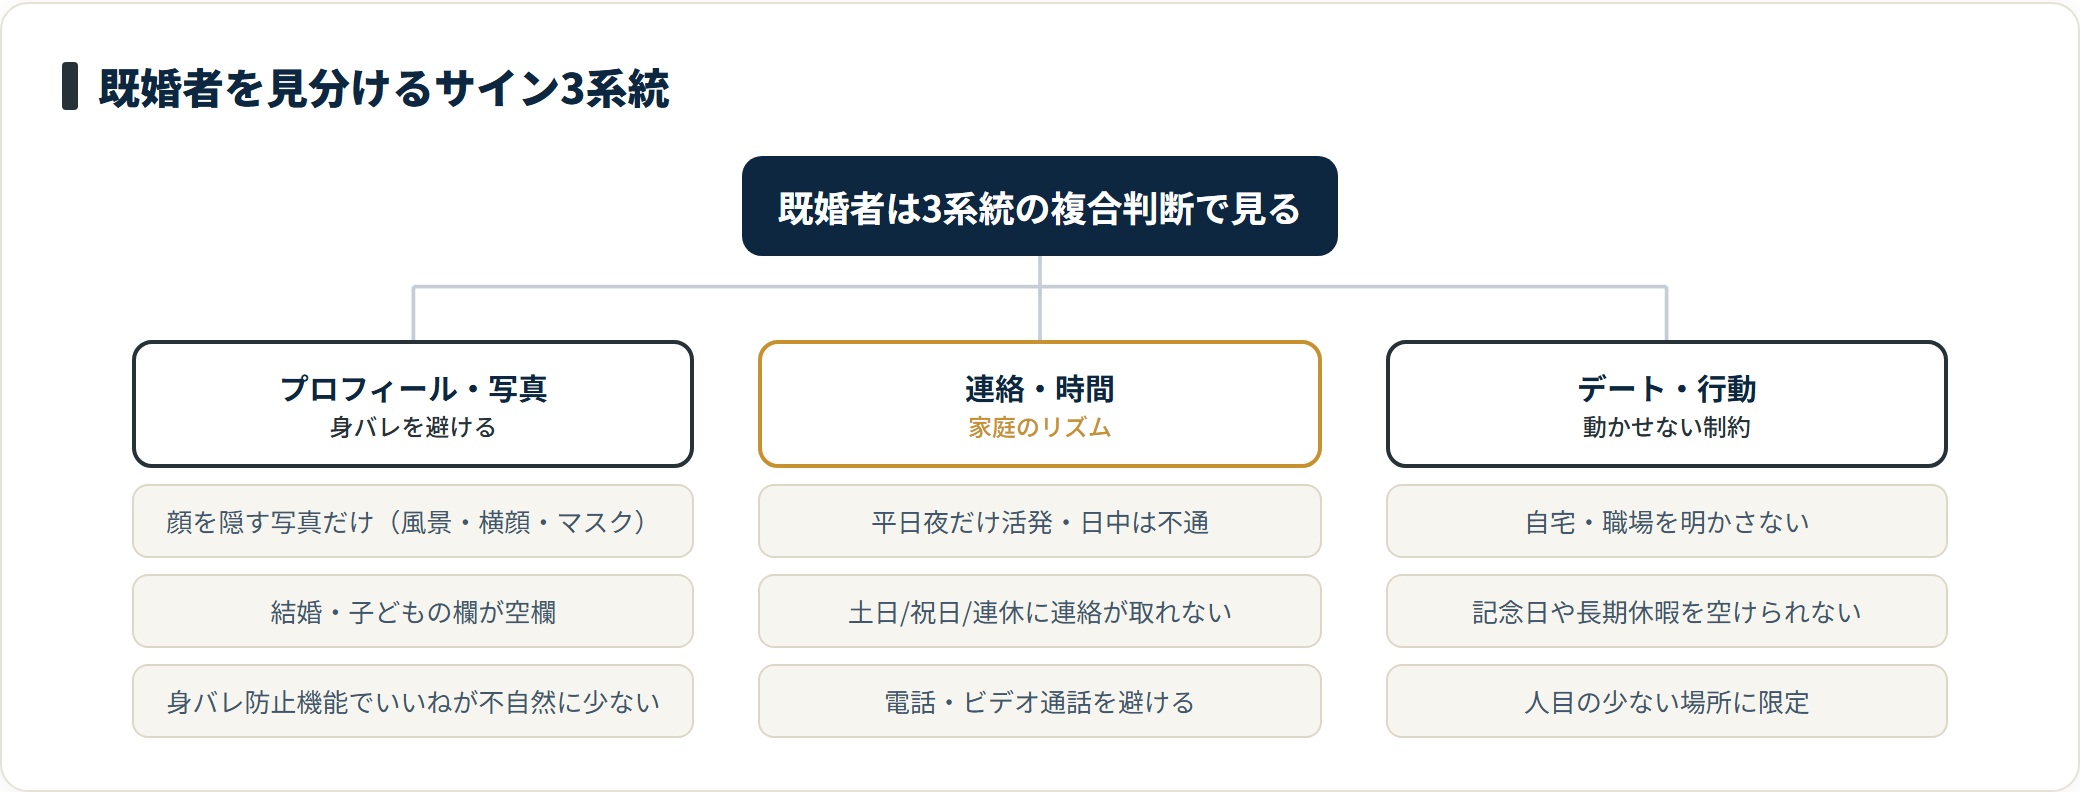This screenshot has width=2080, height=792.
Task: Click 電話・ビデオ通話を避ける item
Action: 1039,701
